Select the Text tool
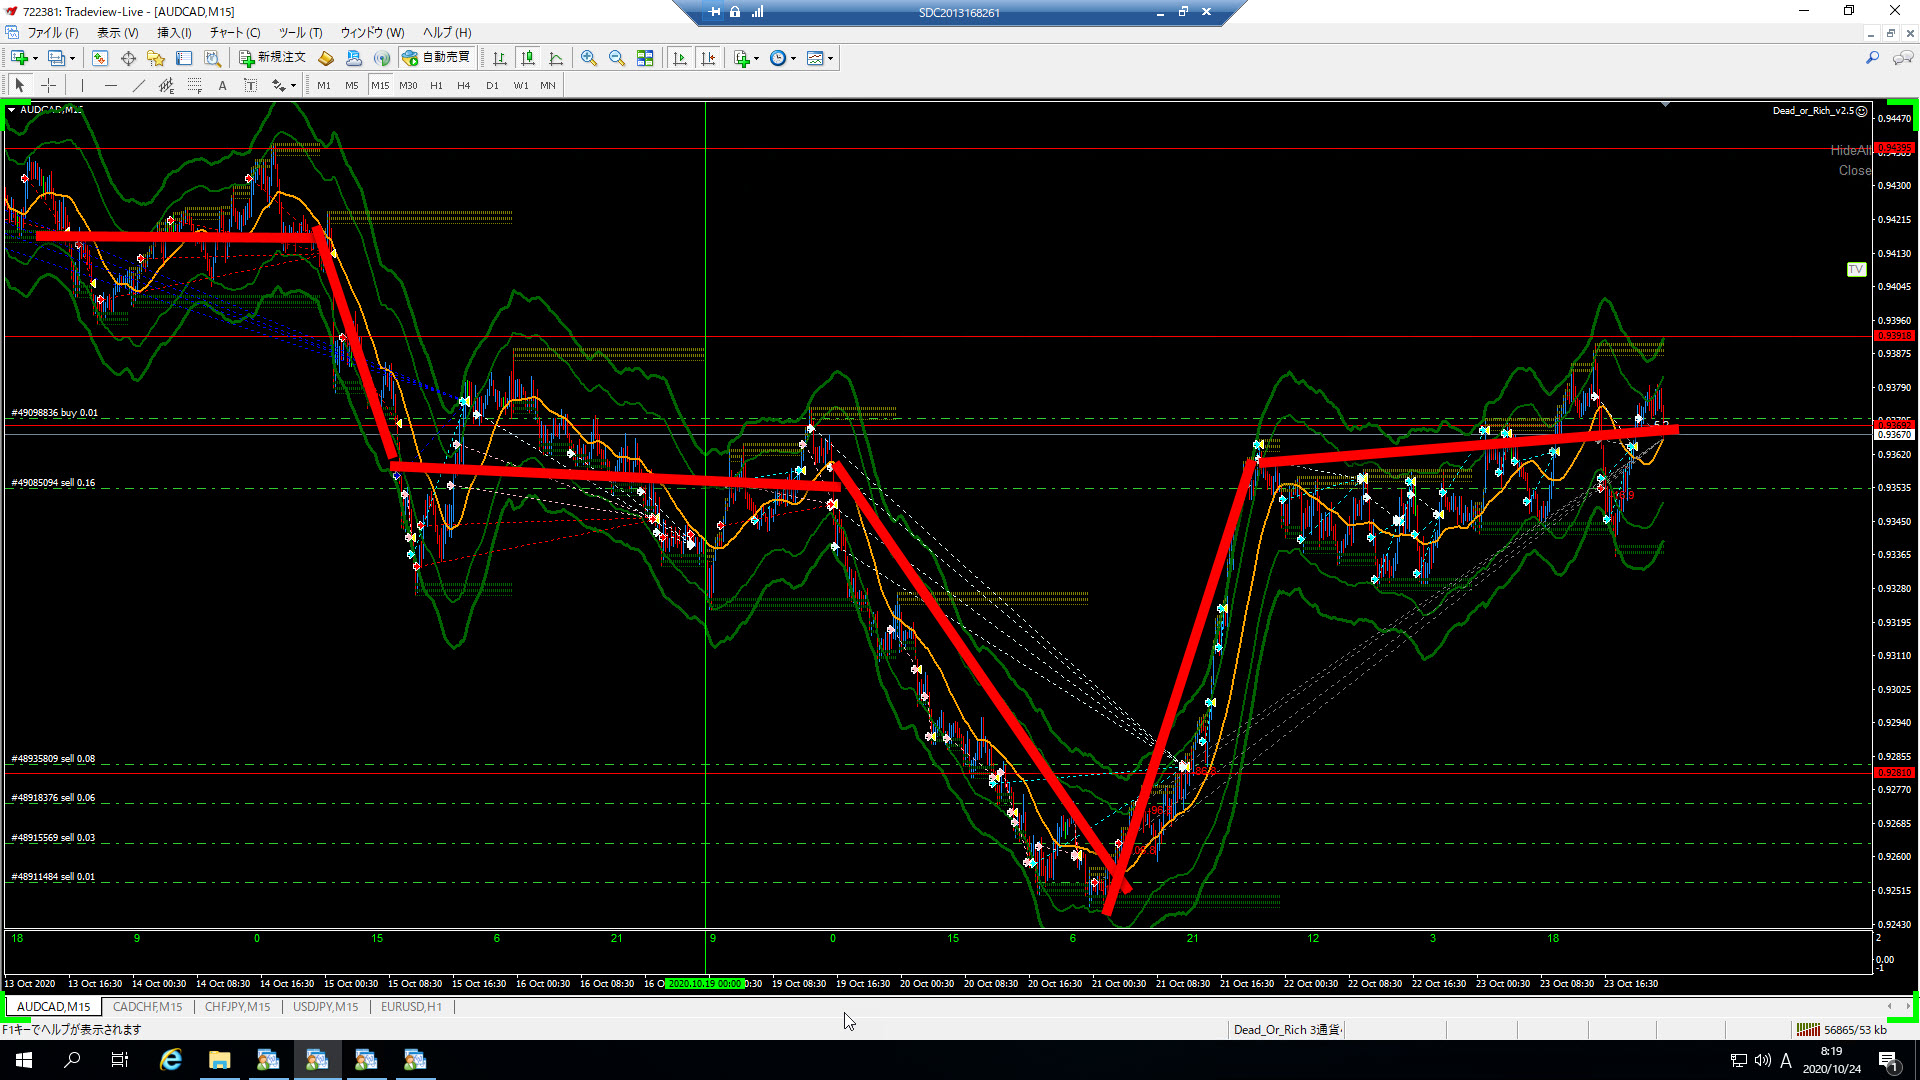 [222, 85]
